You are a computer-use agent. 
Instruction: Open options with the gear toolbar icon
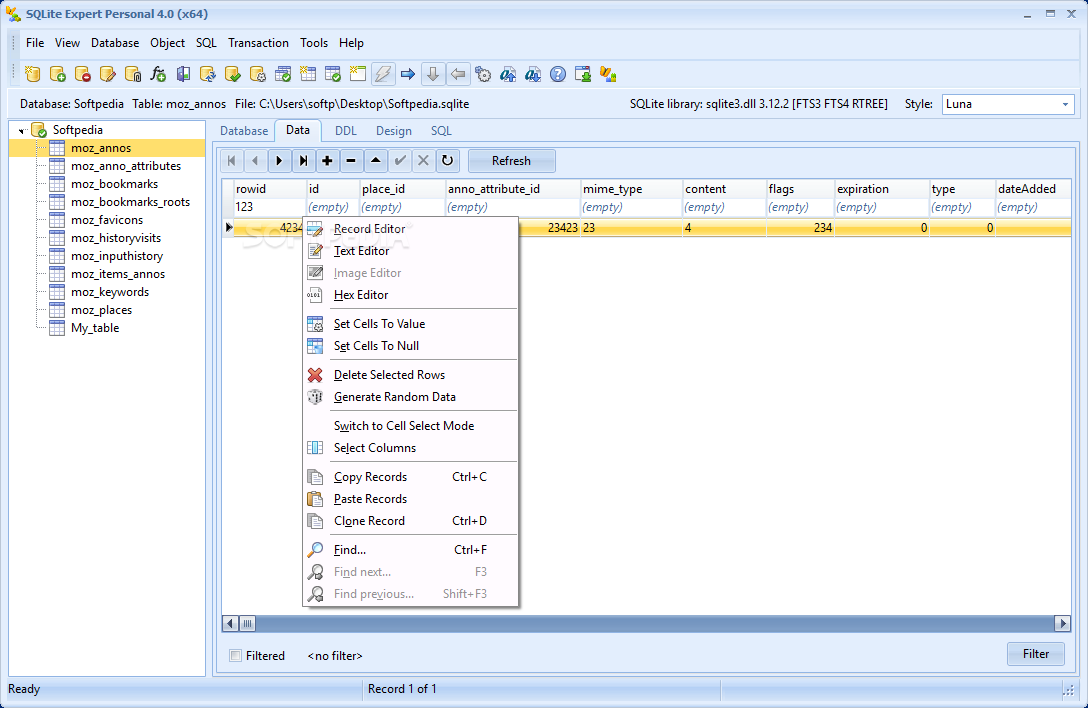click(483, 74)
